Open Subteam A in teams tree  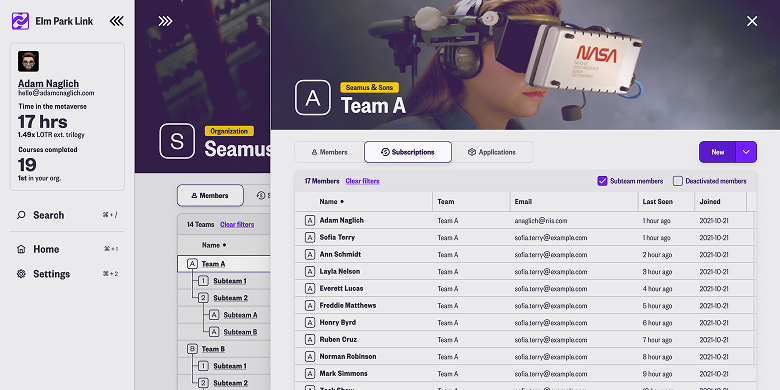pyautogui.click(x=240, y=315)
